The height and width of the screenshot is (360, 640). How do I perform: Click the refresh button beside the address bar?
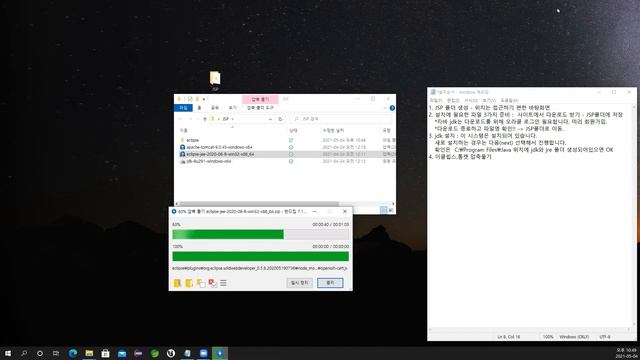point(280,119)
